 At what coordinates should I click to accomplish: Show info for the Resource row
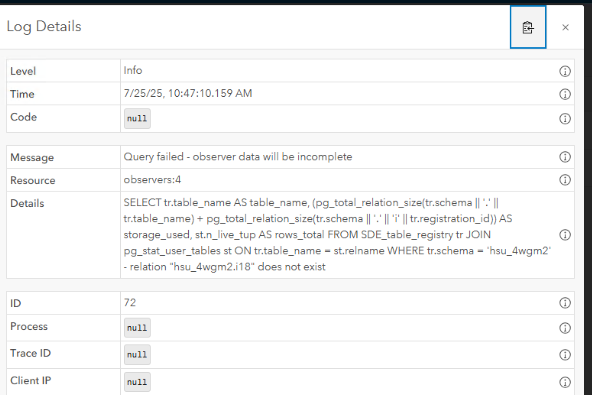pos(564,180)
